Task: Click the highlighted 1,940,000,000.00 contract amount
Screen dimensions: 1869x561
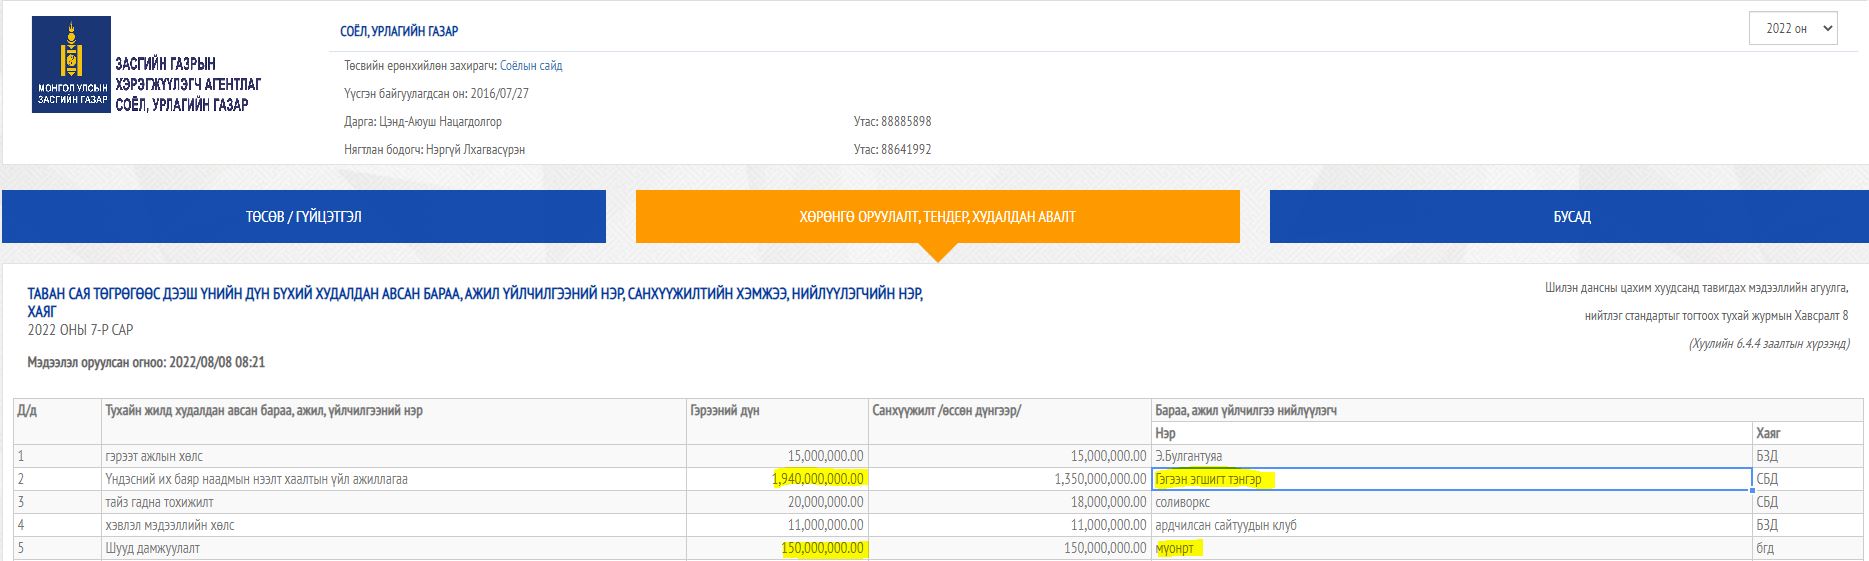Action: (x=818, y=480)
